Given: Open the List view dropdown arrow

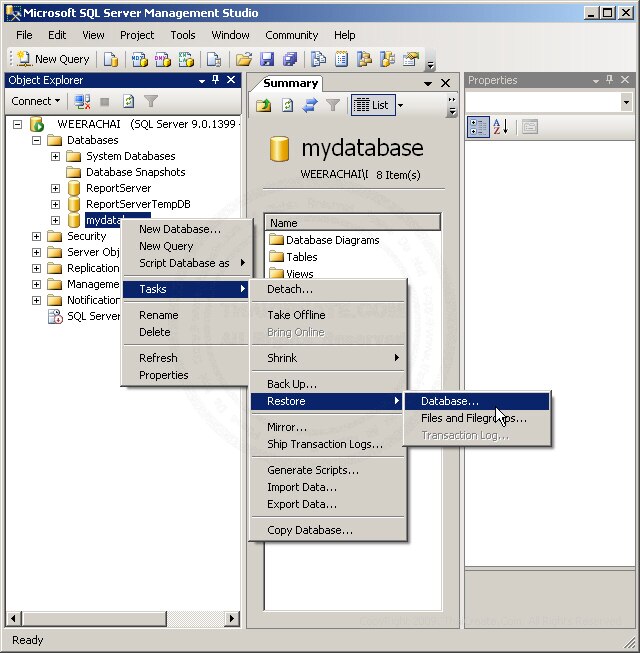Looking at the screenshot, I should (x=401, y=105).
